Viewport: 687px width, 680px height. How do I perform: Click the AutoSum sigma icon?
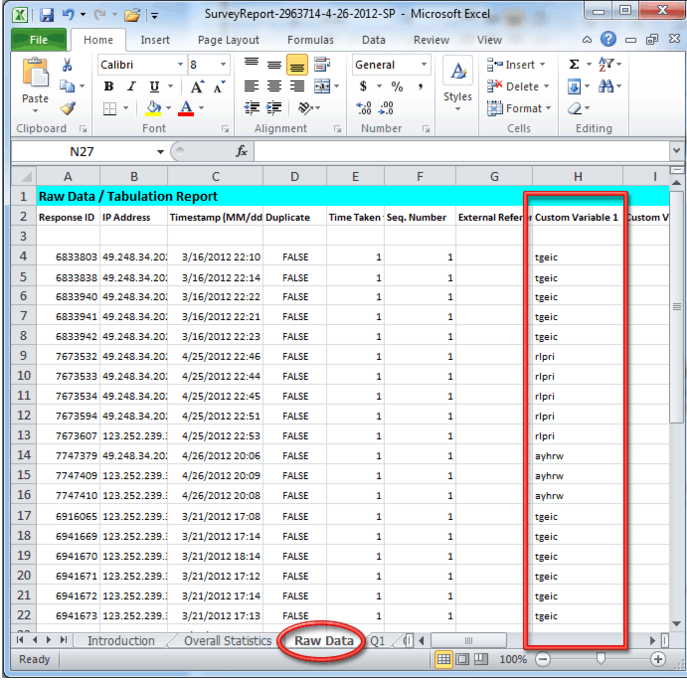pyautogui.click(x=574, y=64)
